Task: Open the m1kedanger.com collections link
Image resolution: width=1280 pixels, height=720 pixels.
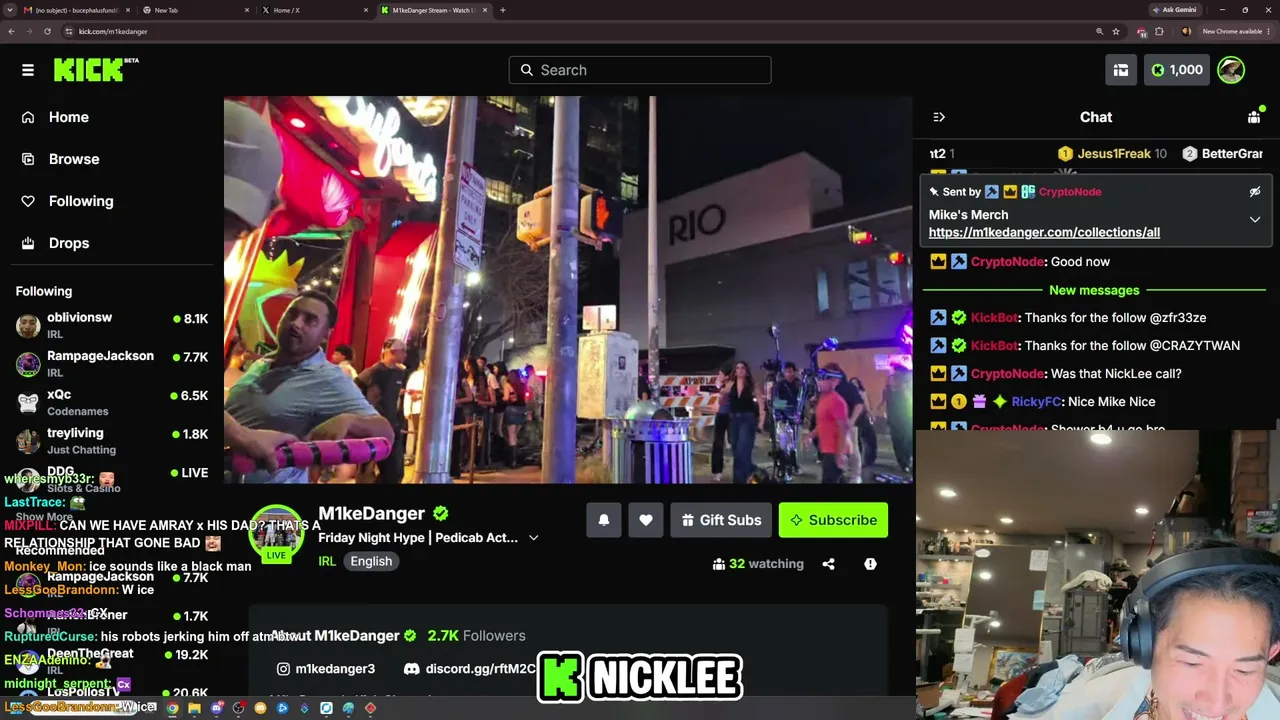Action: pos(1044,232)
